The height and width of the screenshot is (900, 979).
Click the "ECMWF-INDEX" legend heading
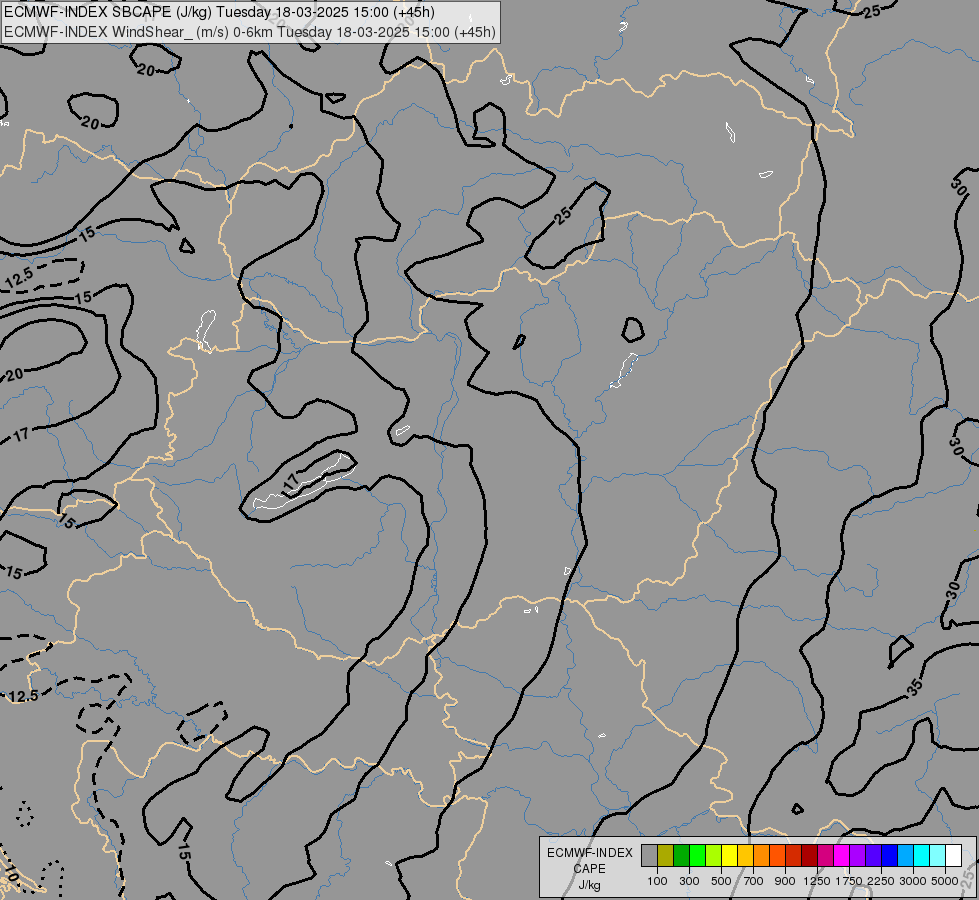[x=589, y=853]
